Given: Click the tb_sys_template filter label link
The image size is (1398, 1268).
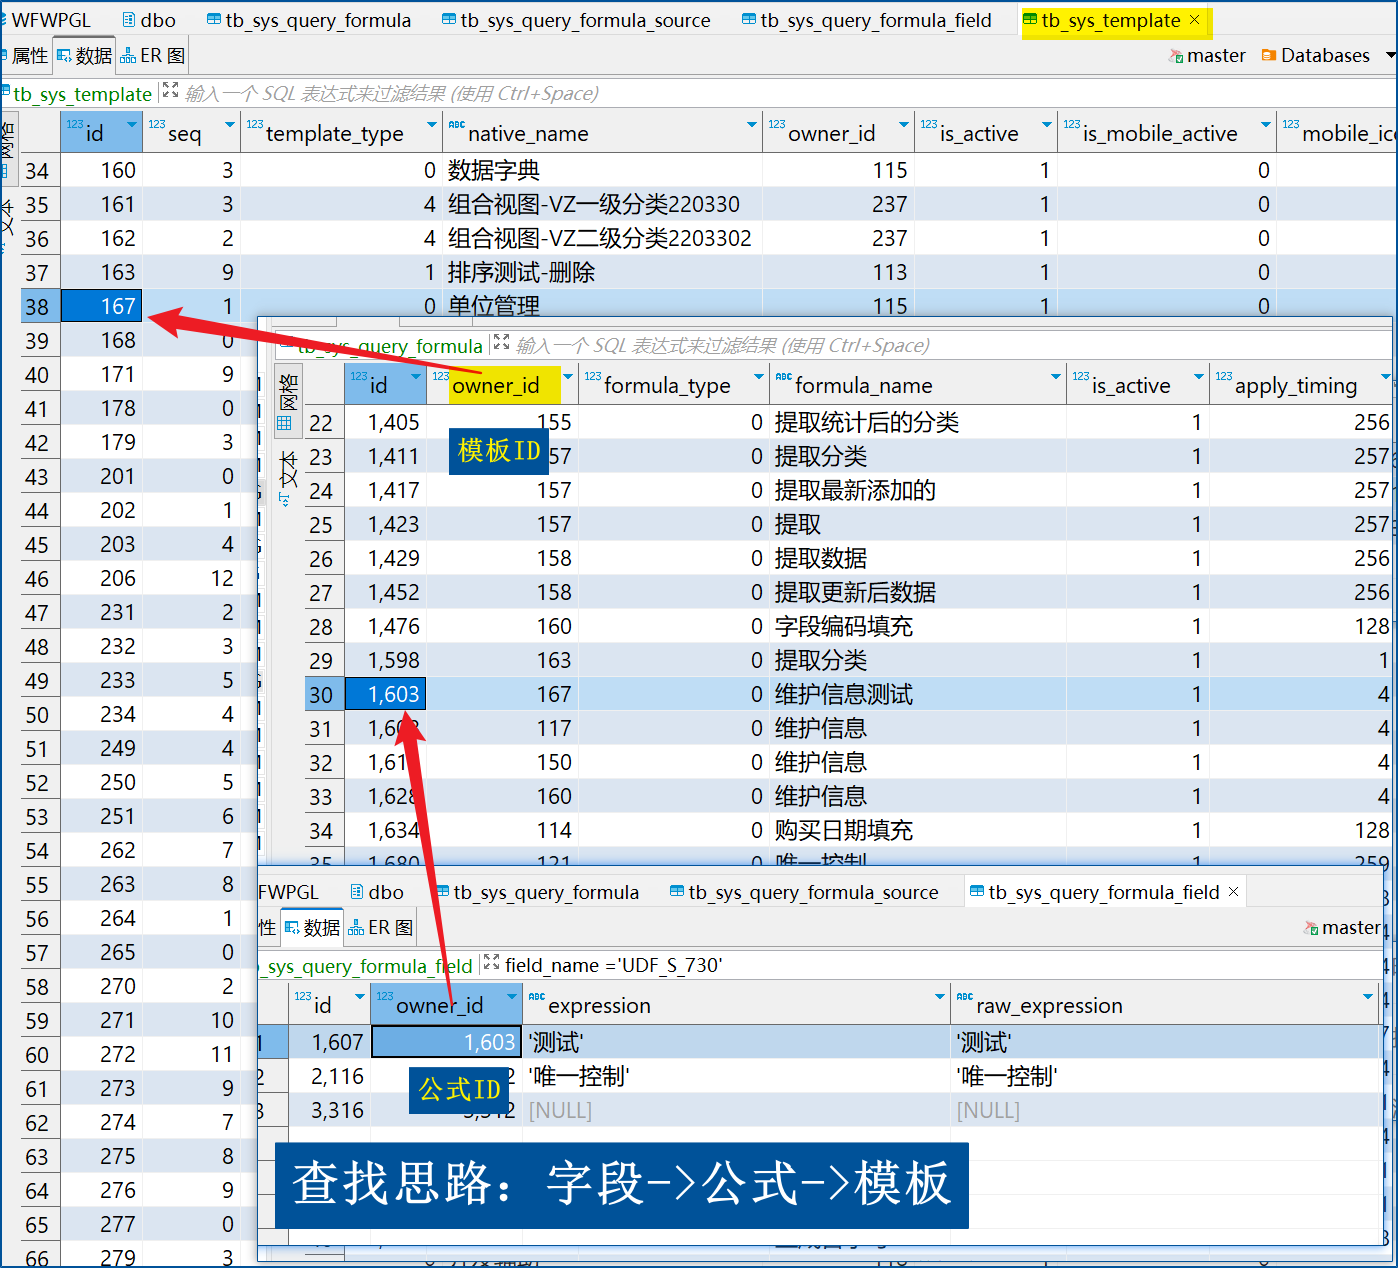Looking at the screenshot, I should click(82, 94).
